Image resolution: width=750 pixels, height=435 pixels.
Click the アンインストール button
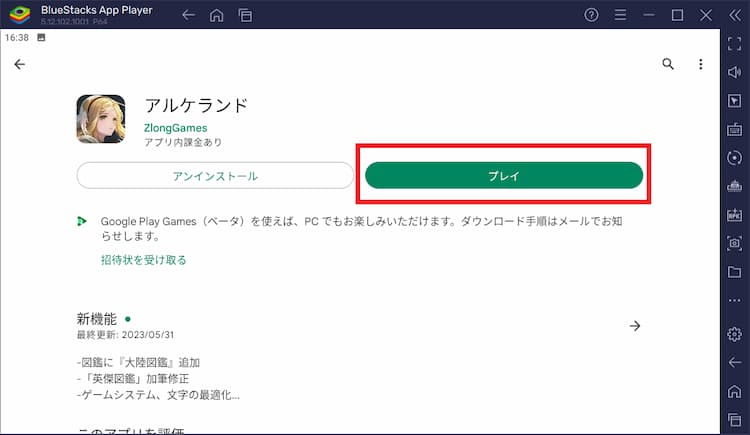tap(215, 176)
